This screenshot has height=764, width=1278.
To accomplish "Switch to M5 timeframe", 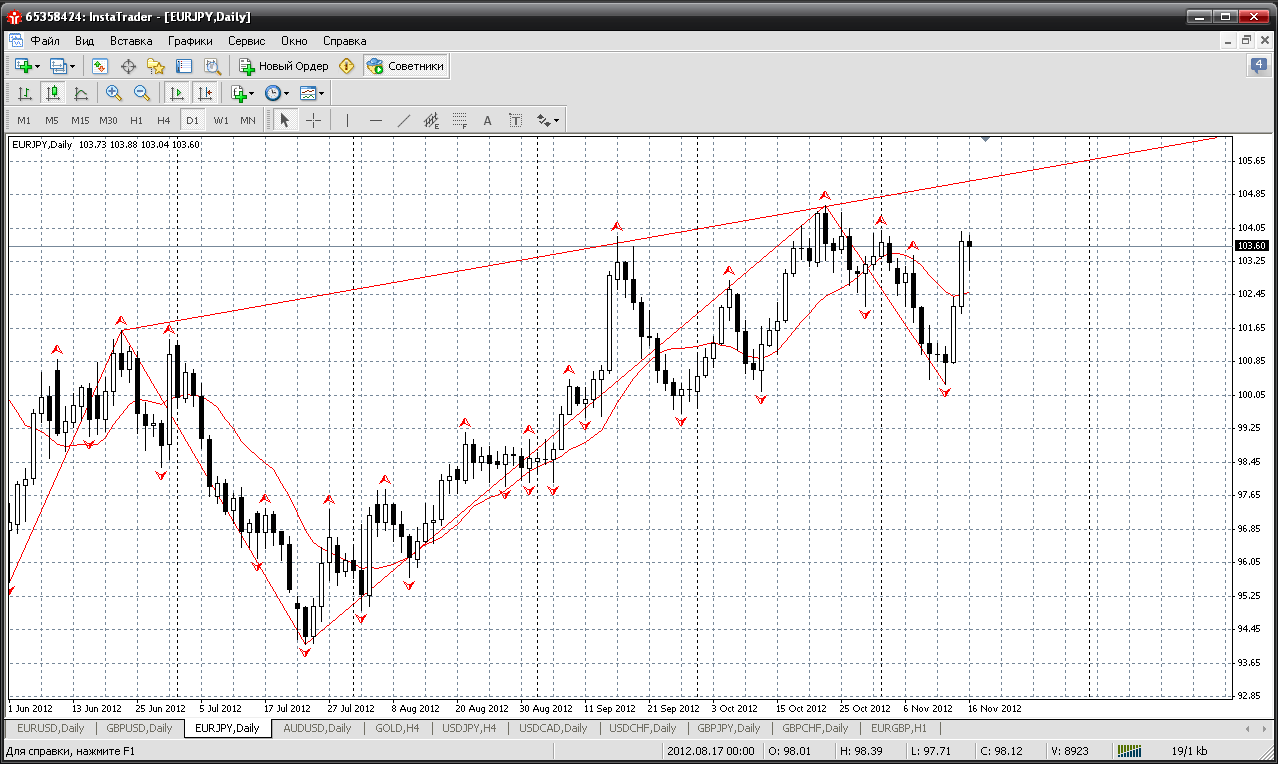I will point(52,120).
